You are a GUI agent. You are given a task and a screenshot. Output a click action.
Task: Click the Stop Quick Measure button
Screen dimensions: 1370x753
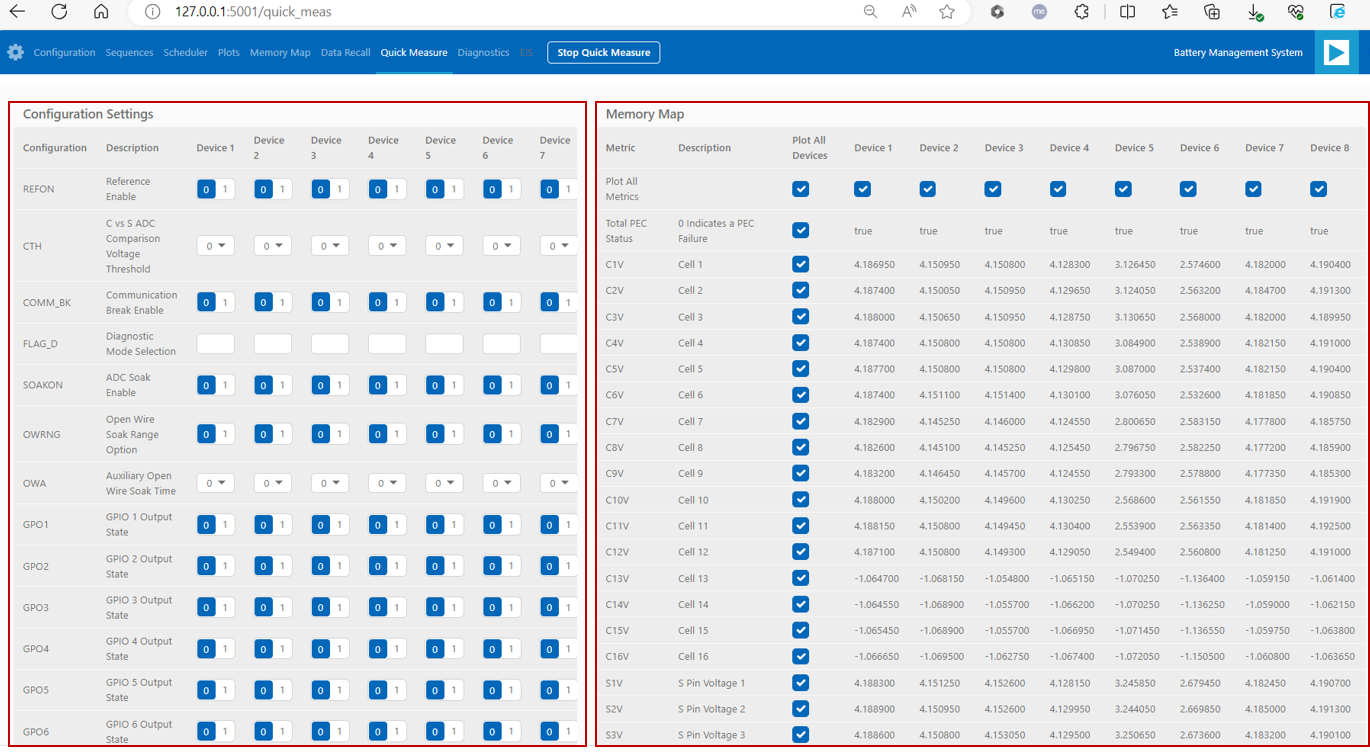pyautogui.click(x=603, y=52)
